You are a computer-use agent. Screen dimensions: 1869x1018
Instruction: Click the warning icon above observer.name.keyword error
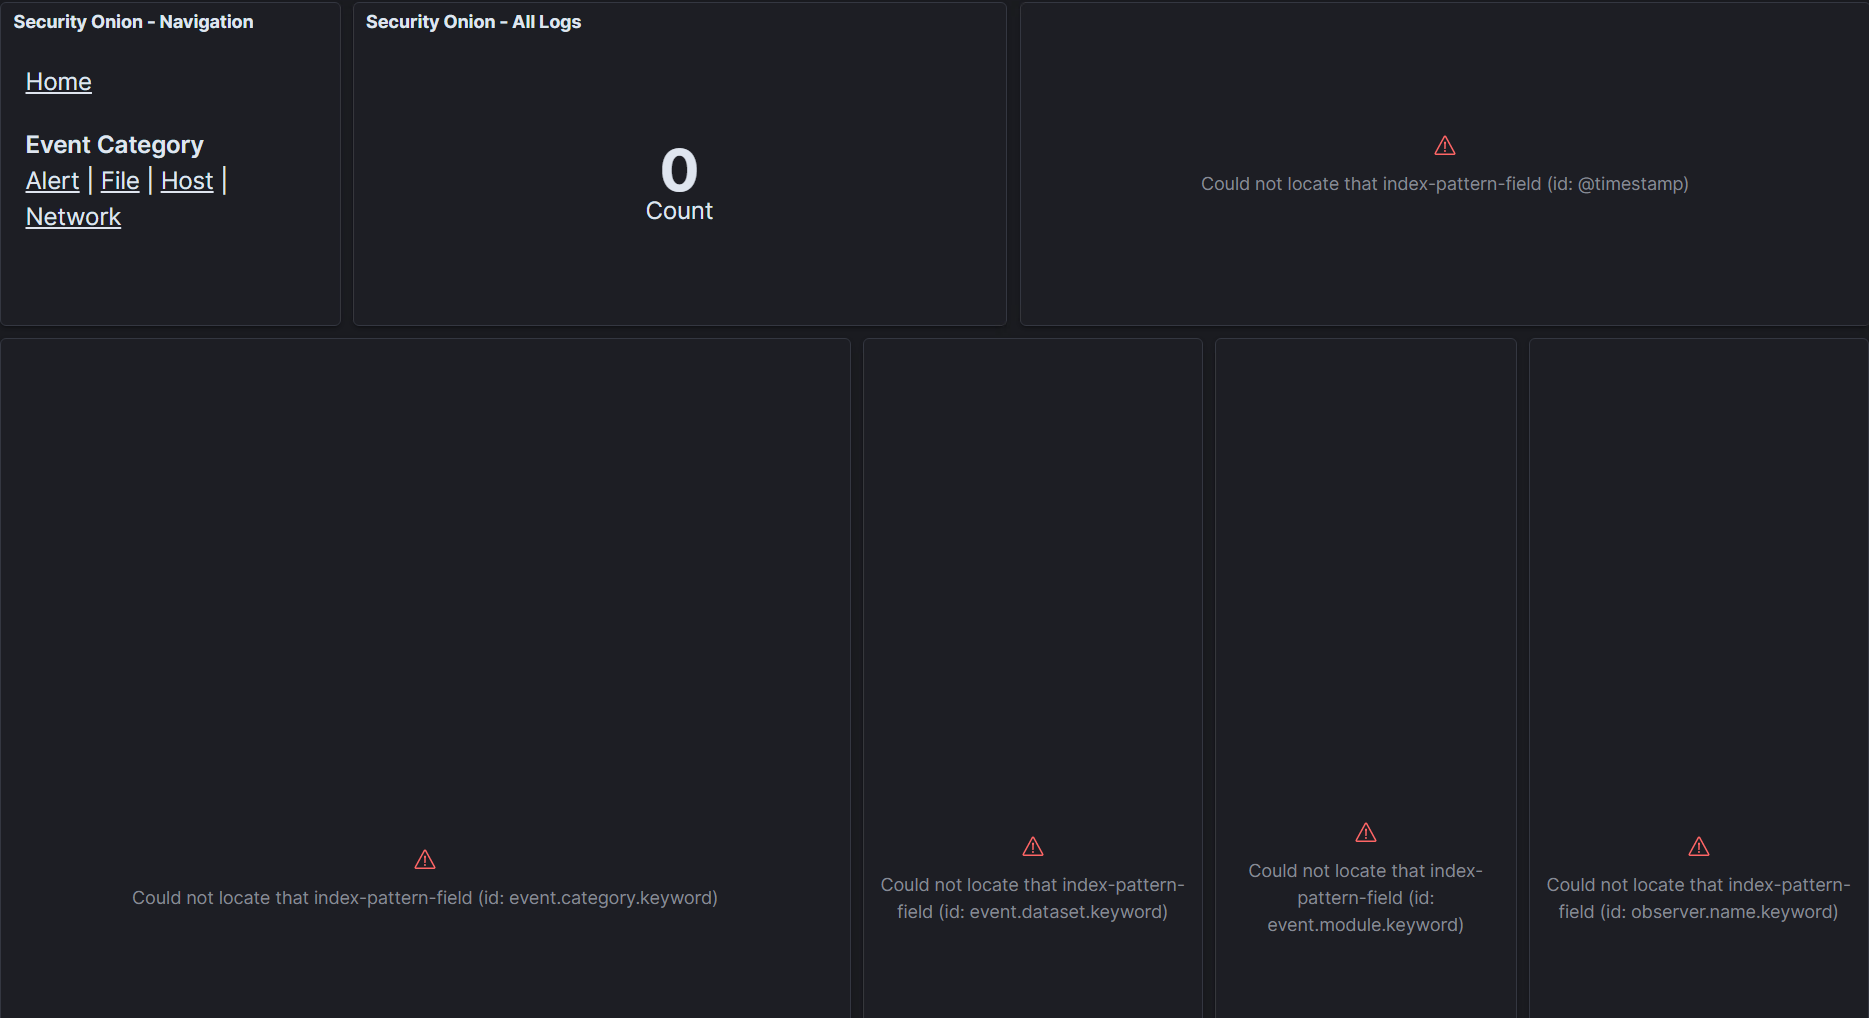[x=1699, y=847]
